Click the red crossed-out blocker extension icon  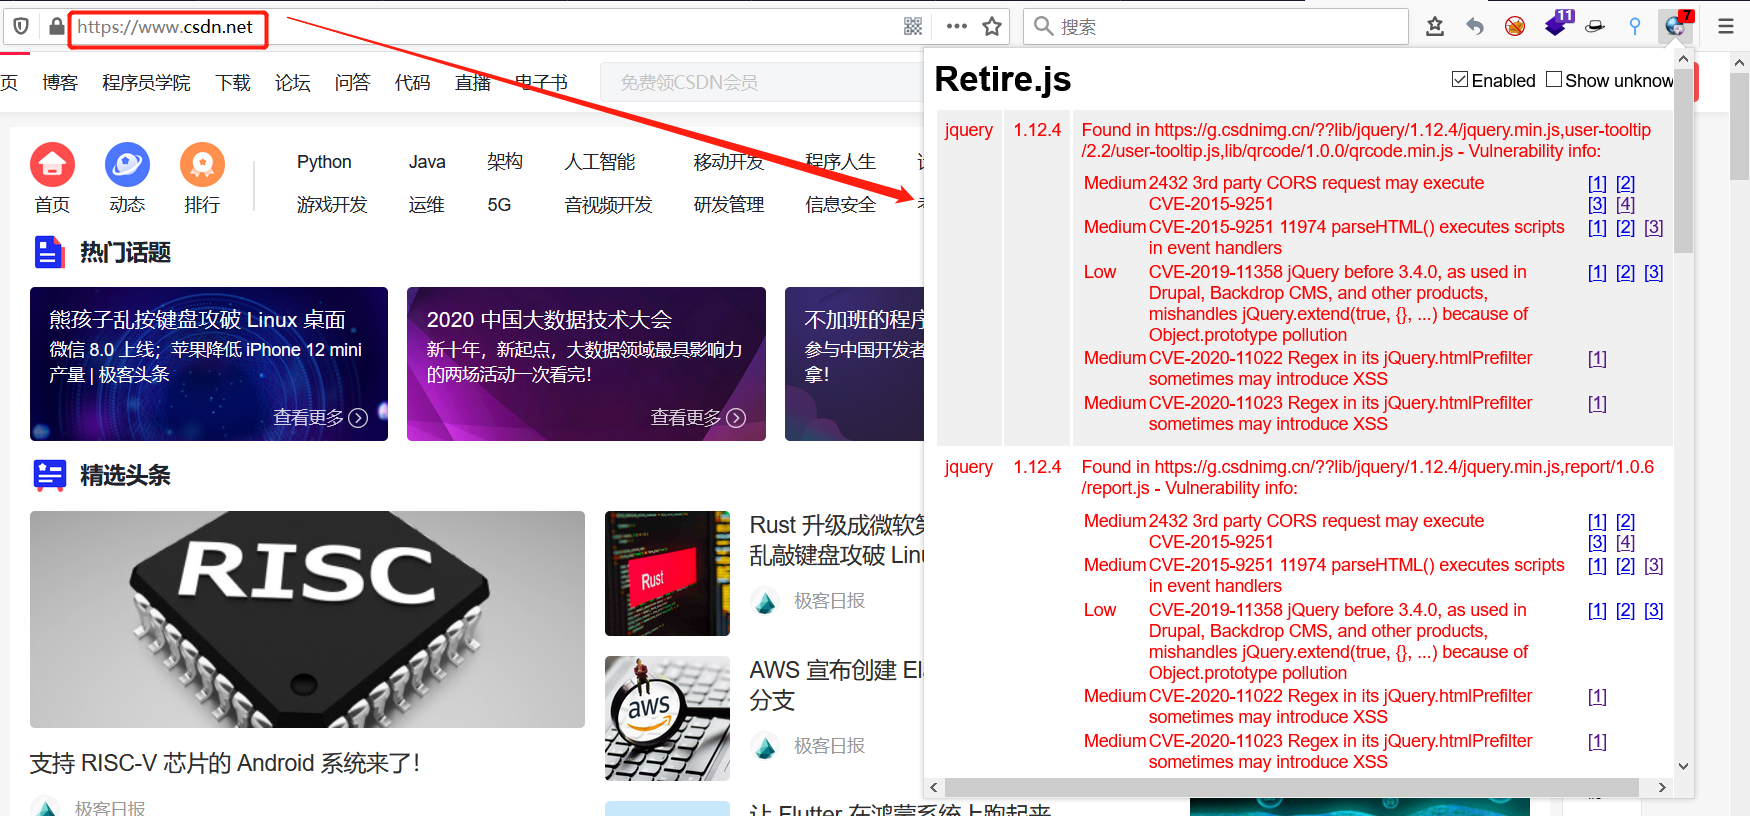pyautogui.click(x=1515, y=27)
